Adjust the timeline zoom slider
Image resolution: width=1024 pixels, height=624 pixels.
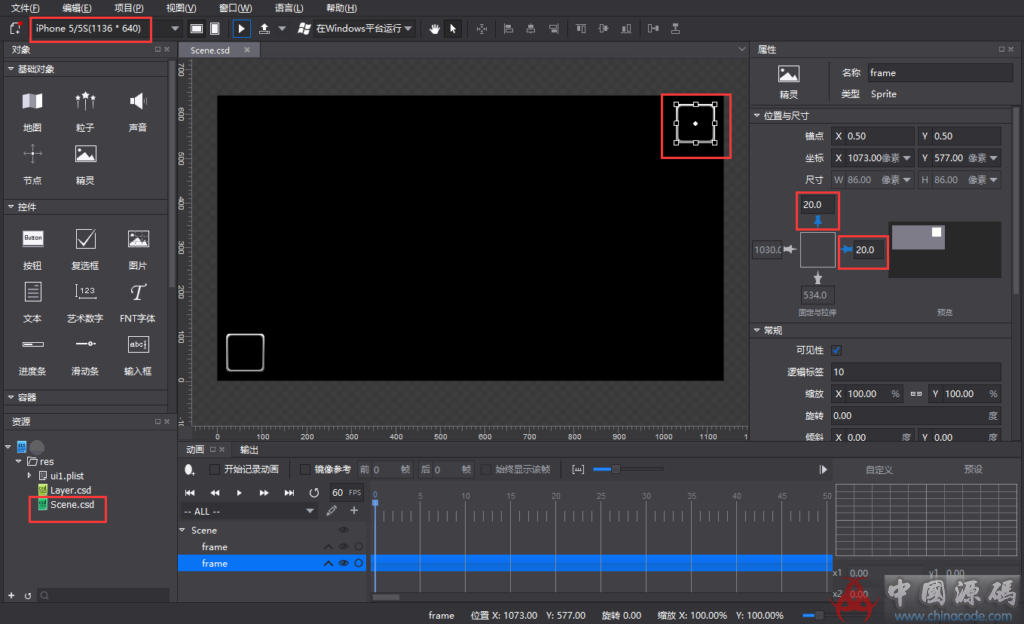coord(615,469)
